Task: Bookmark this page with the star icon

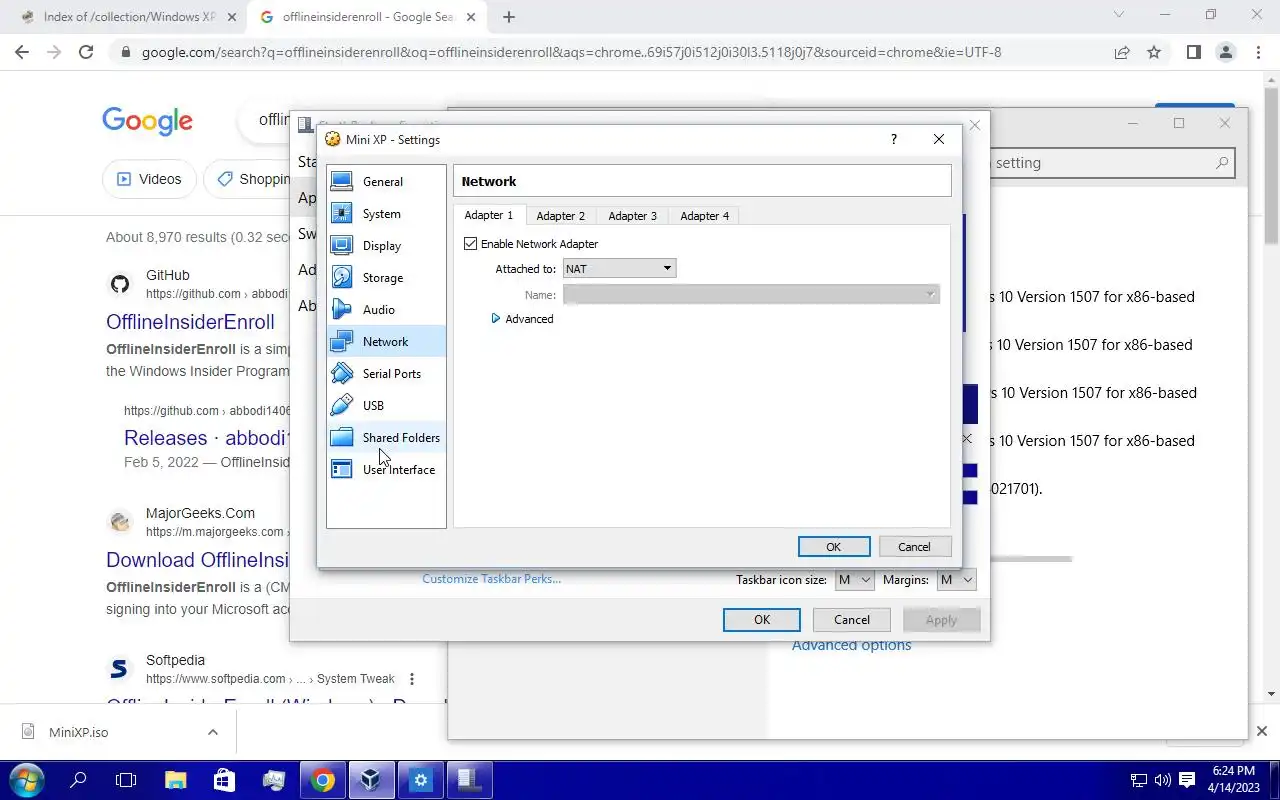Action: (1154, 52)
